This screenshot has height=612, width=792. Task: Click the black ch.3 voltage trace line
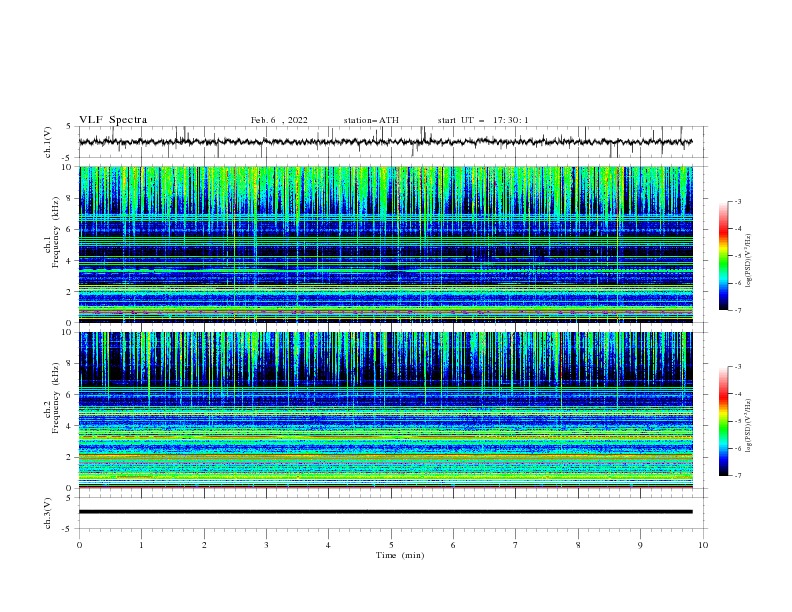point(386,512)
